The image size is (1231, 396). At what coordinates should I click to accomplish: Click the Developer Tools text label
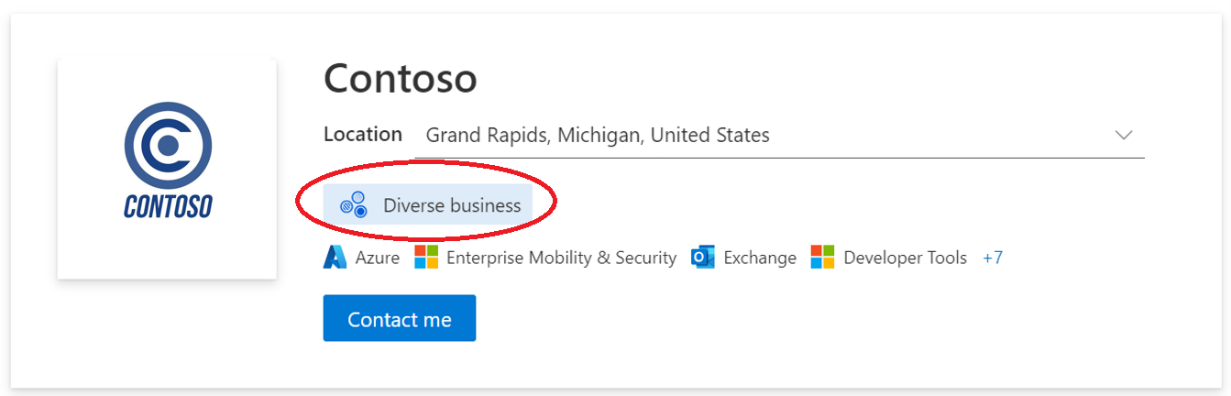pos(905,258)
